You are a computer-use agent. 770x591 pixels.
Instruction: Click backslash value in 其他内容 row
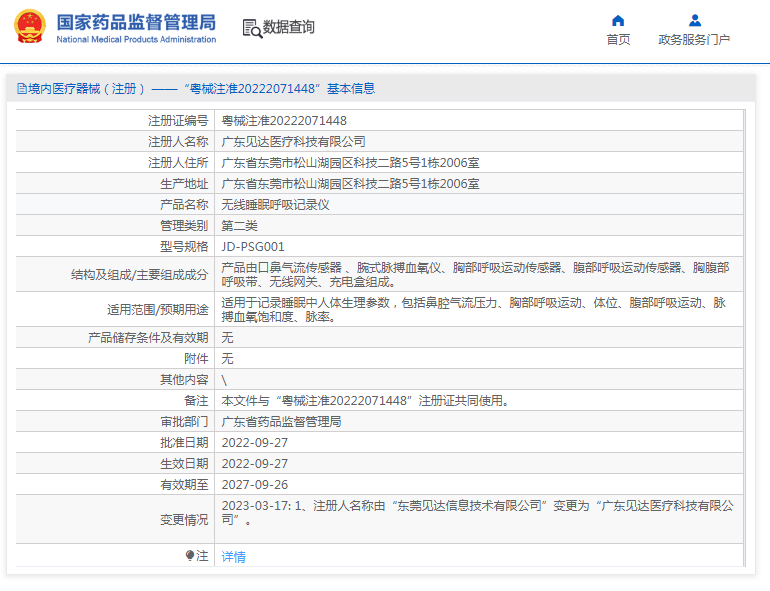pos(224,380)
